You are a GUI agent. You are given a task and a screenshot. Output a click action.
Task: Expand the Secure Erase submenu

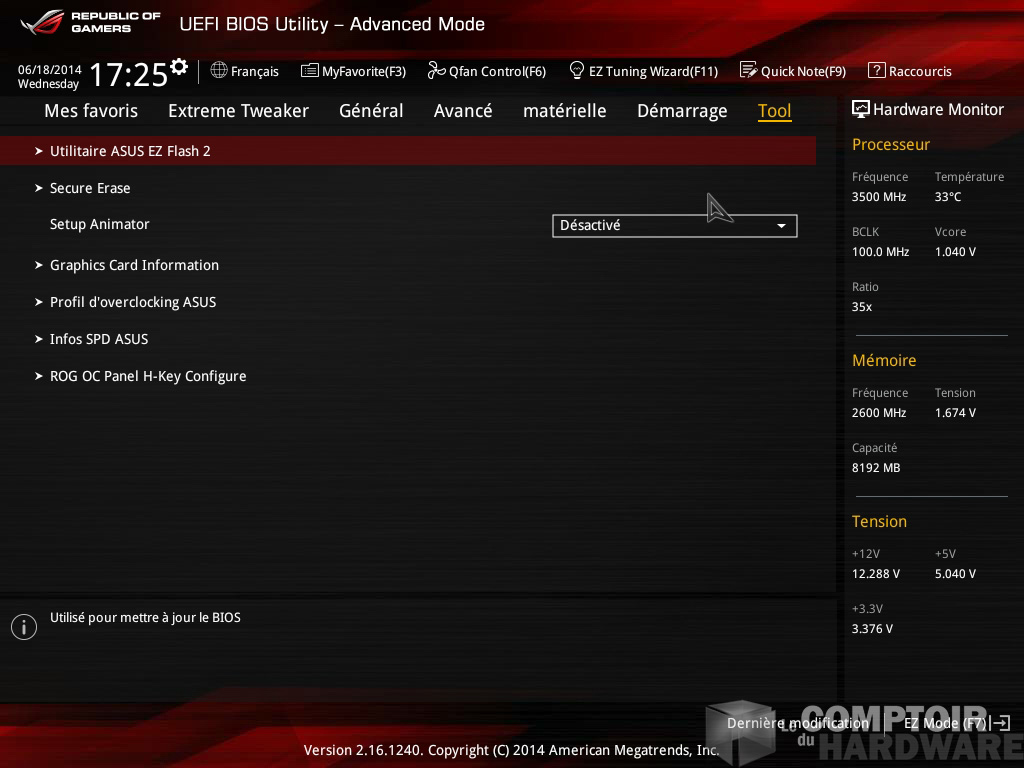90,188
